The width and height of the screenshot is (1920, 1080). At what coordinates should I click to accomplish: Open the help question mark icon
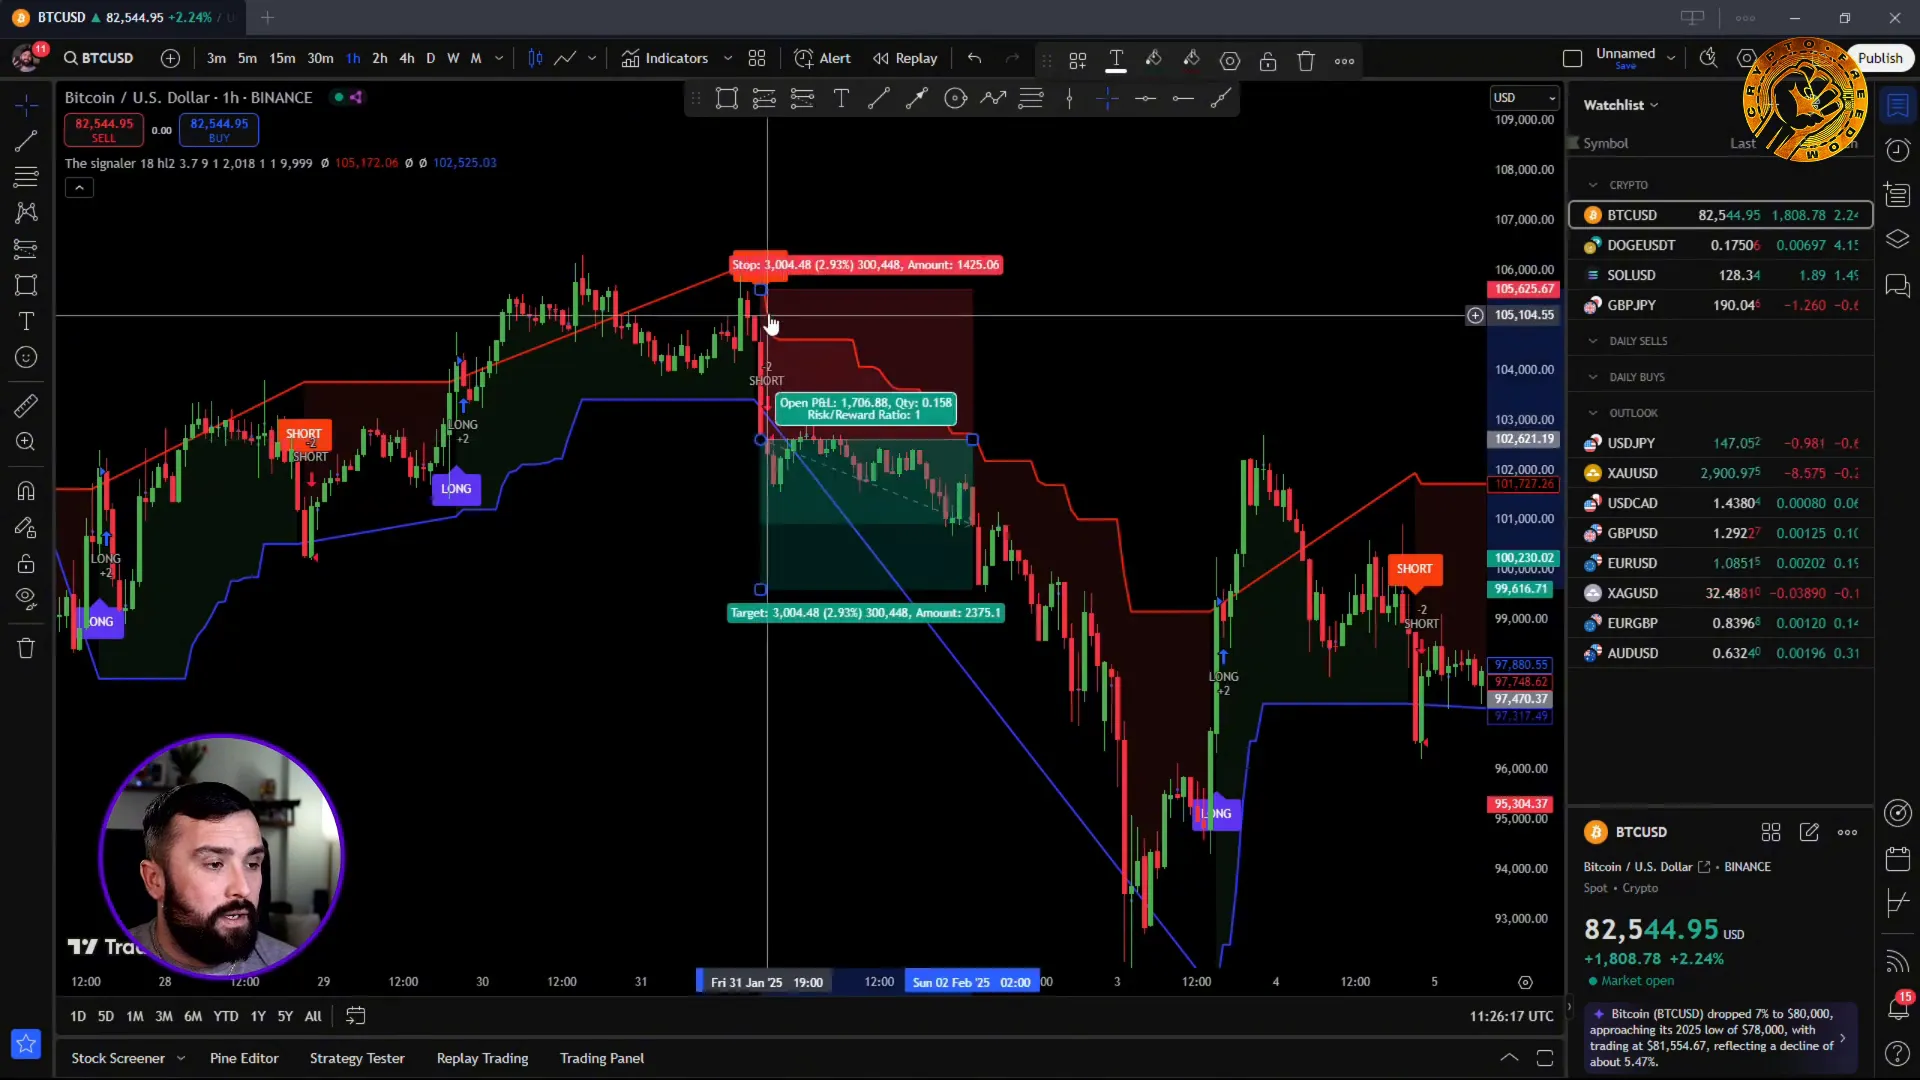[1897, 1053]
